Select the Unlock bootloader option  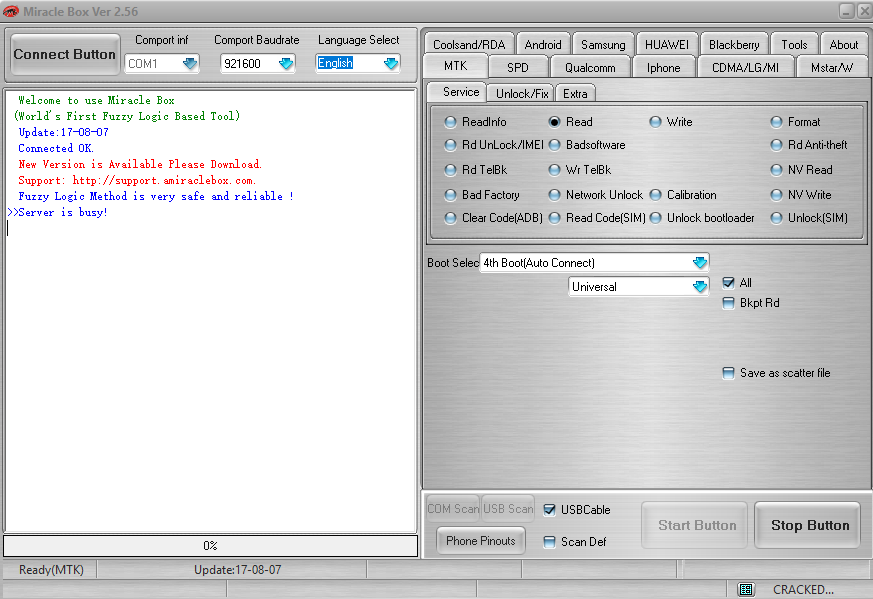coord(702,218)
